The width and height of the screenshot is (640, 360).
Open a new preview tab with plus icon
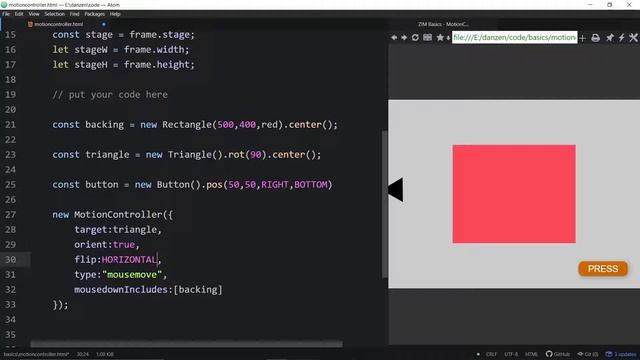[x=582, y=38]
